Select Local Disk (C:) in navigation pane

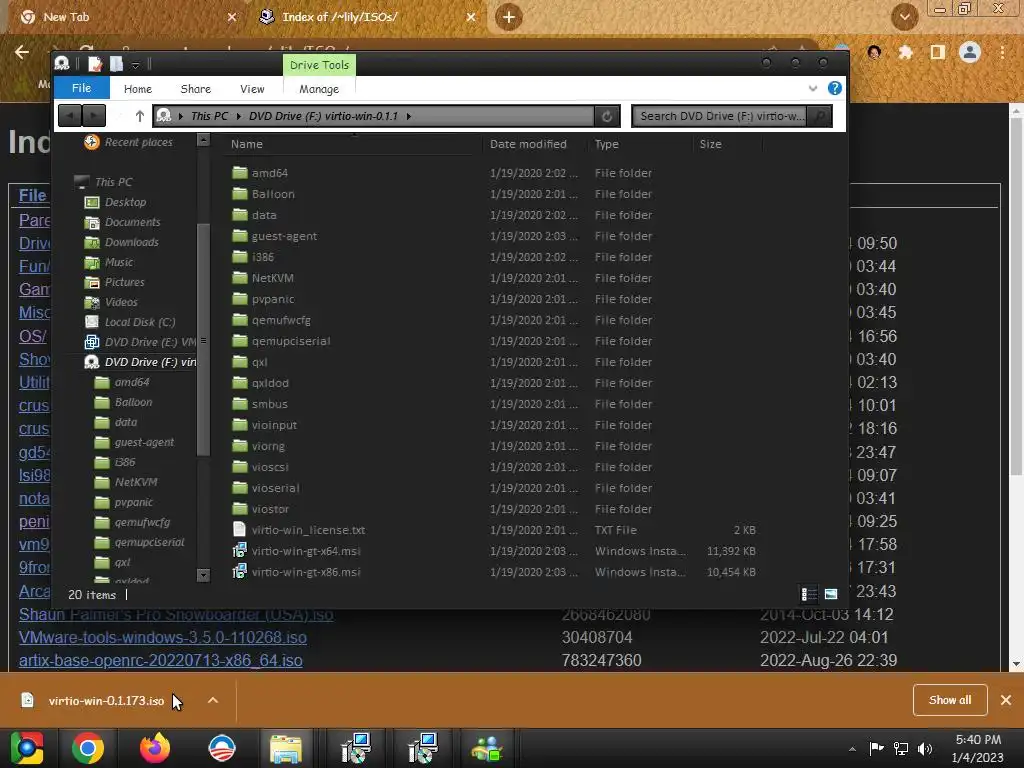coord(140,322)
